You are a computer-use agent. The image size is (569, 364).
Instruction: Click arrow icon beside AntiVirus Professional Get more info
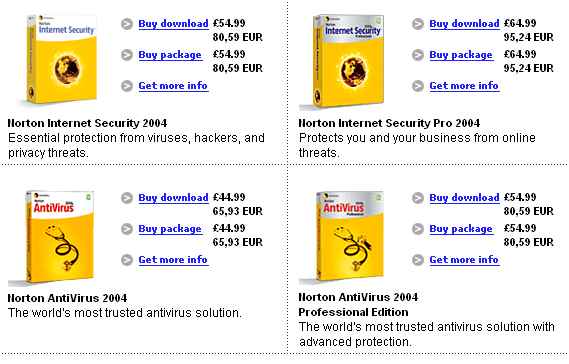point(418,260)
